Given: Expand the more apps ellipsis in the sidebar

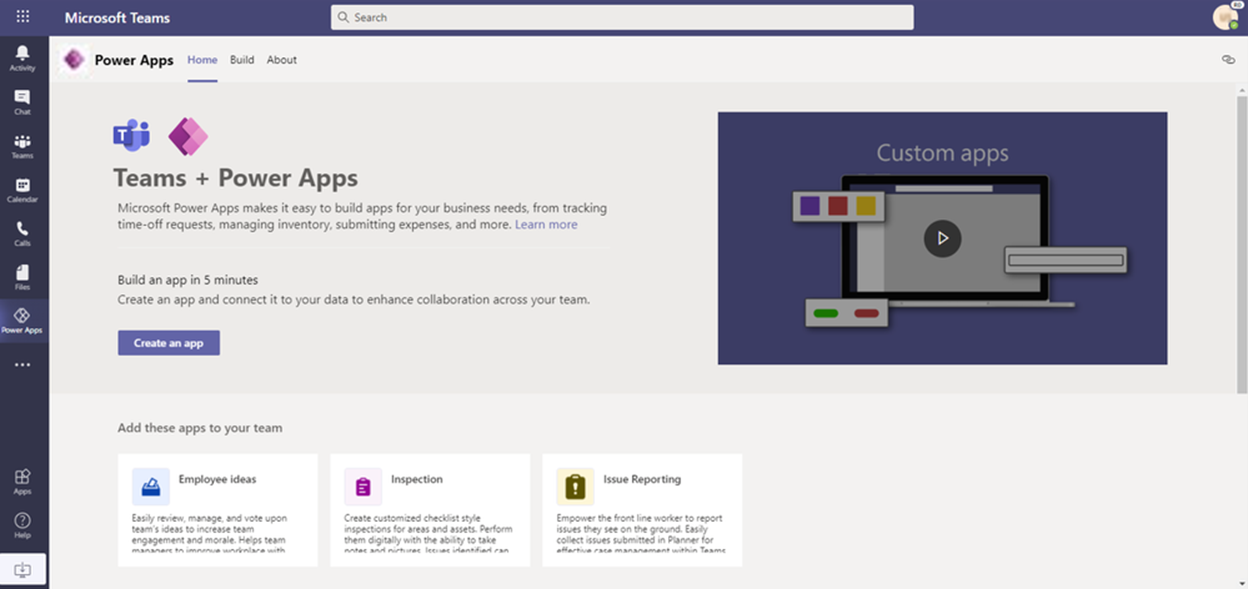Looking at the screenshot, I should pos(22,364).
